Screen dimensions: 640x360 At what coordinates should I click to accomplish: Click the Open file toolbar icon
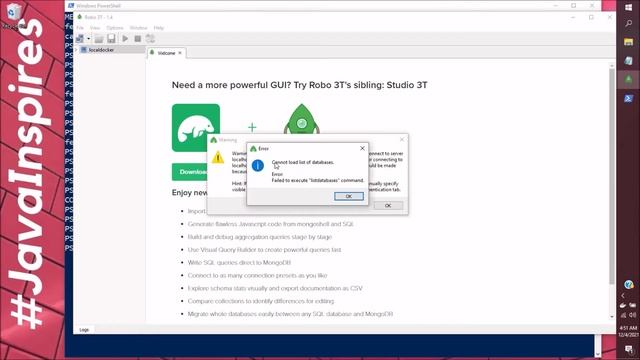(x=99, y=39)
